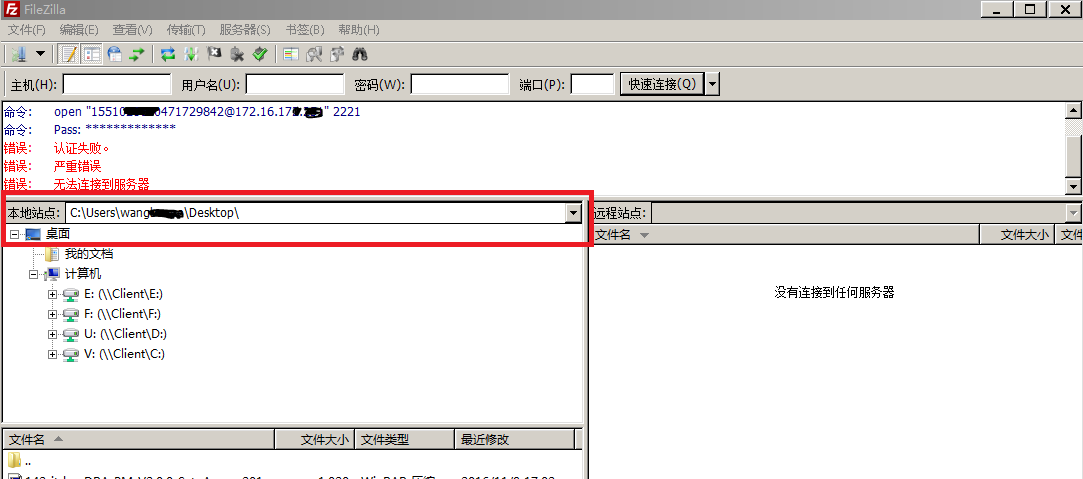Click the message log scroll up arrow
This screenshot has height=479, width=1083.
coord(1073,110)
